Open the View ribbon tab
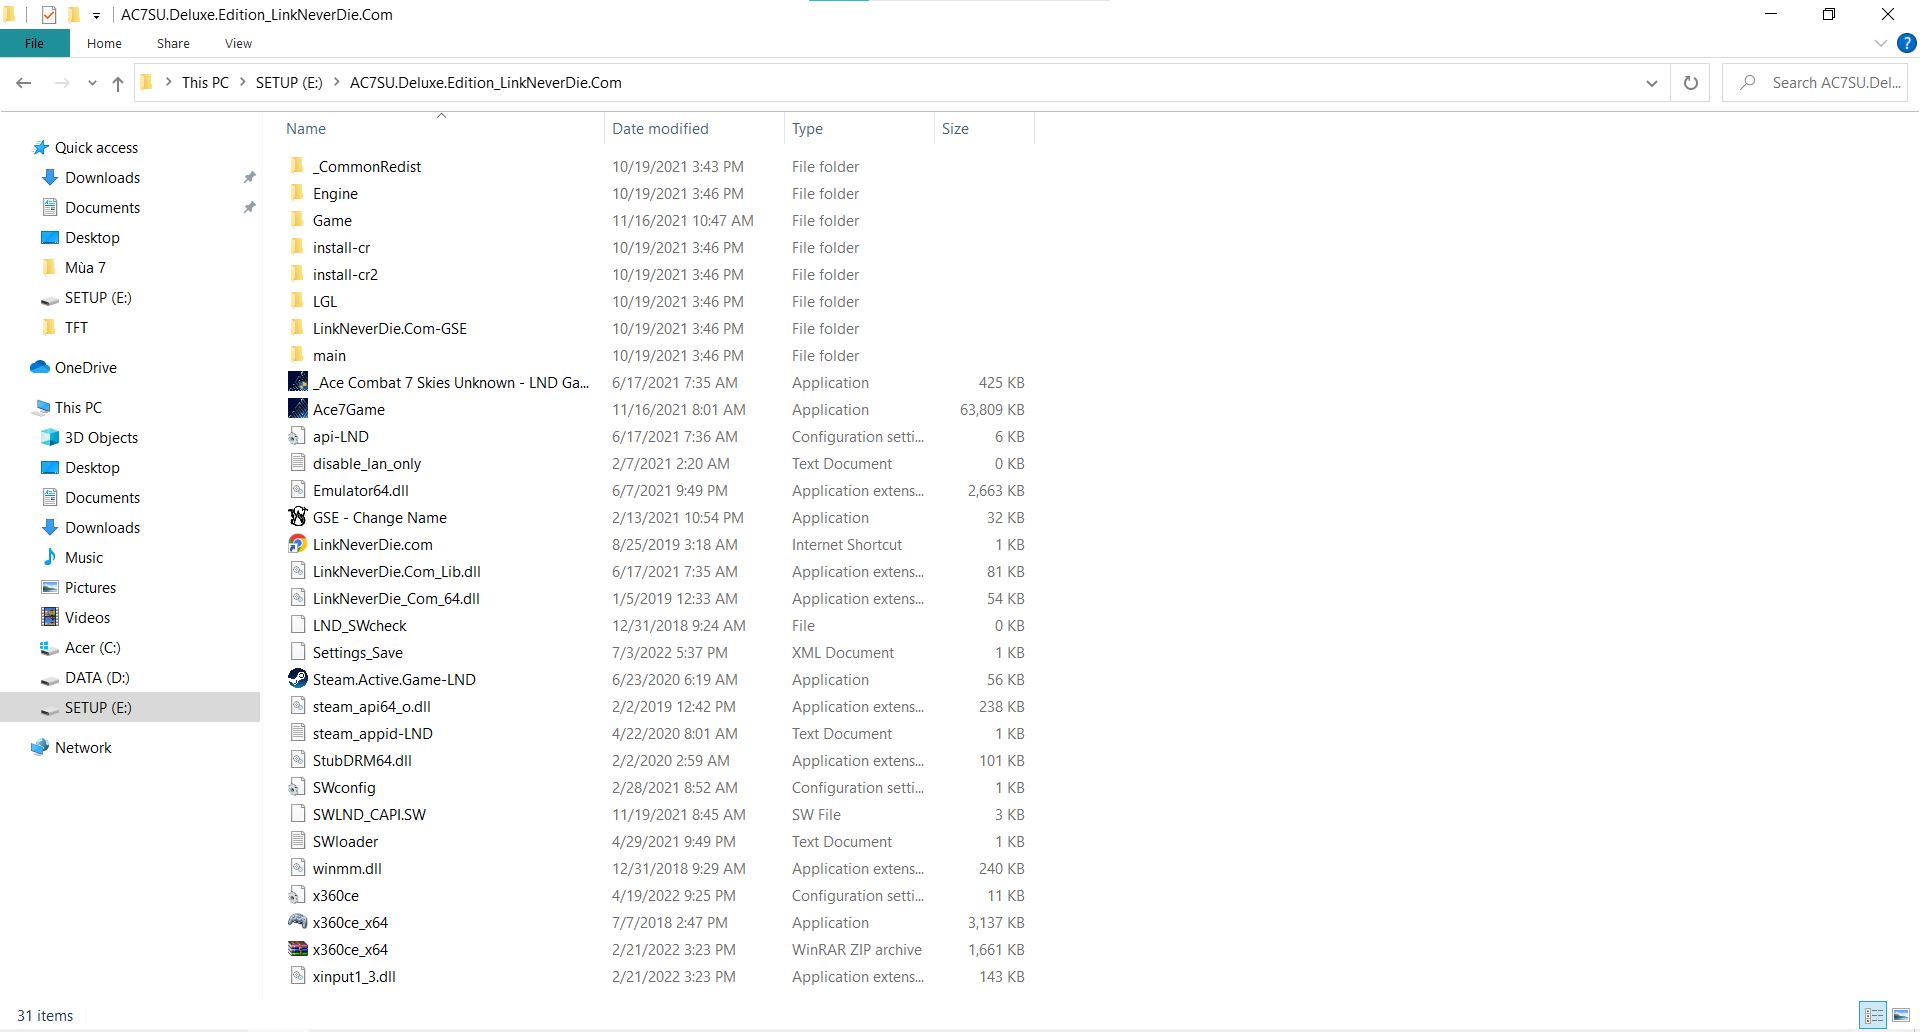This screenshot has height=1032, width=1920. coord(238,43)
